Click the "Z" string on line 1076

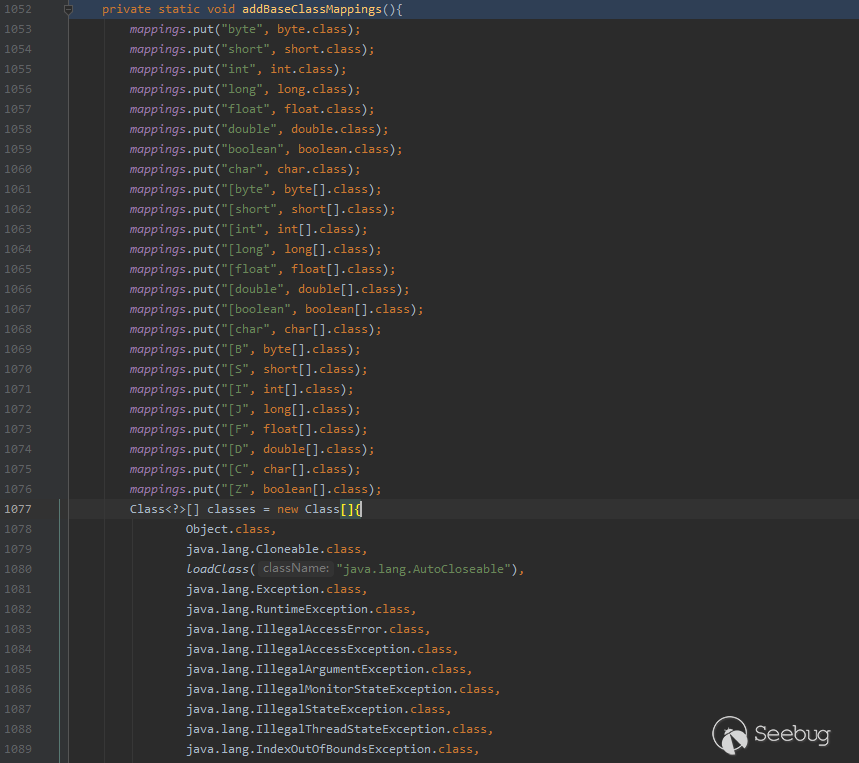point(232,489)
